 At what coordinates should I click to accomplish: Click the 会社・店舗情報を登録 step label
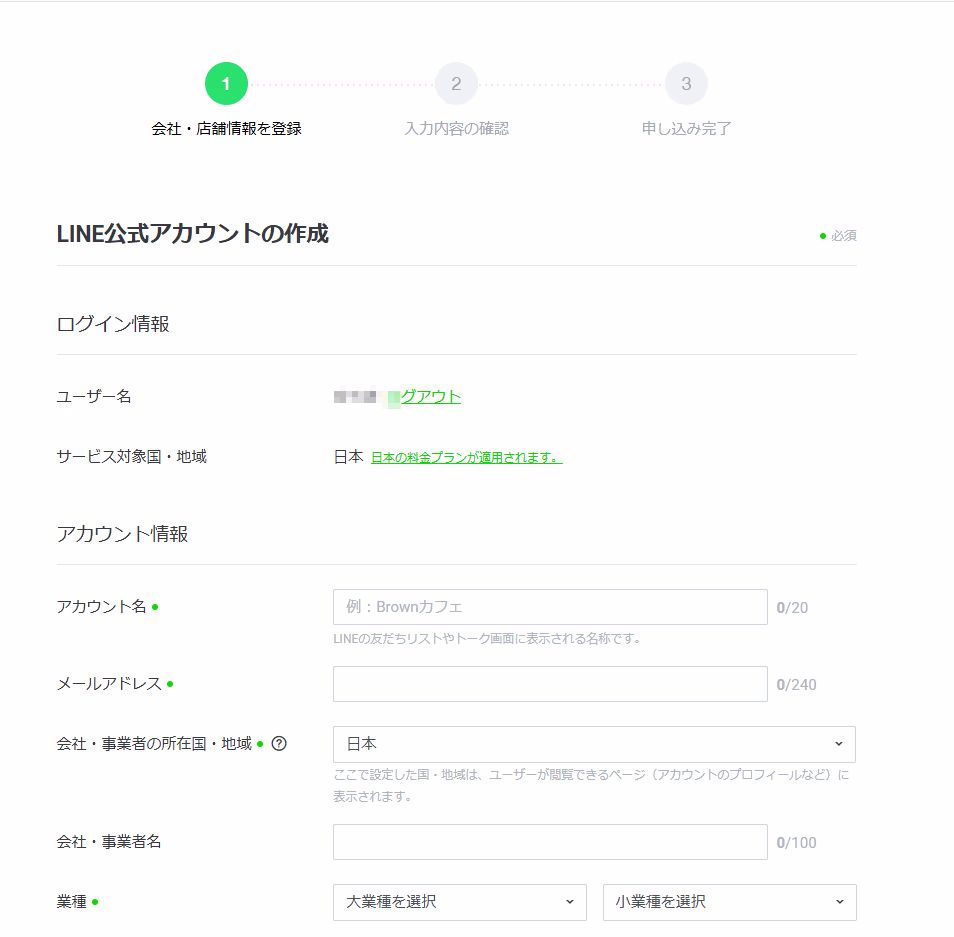(x=226, y=128)
